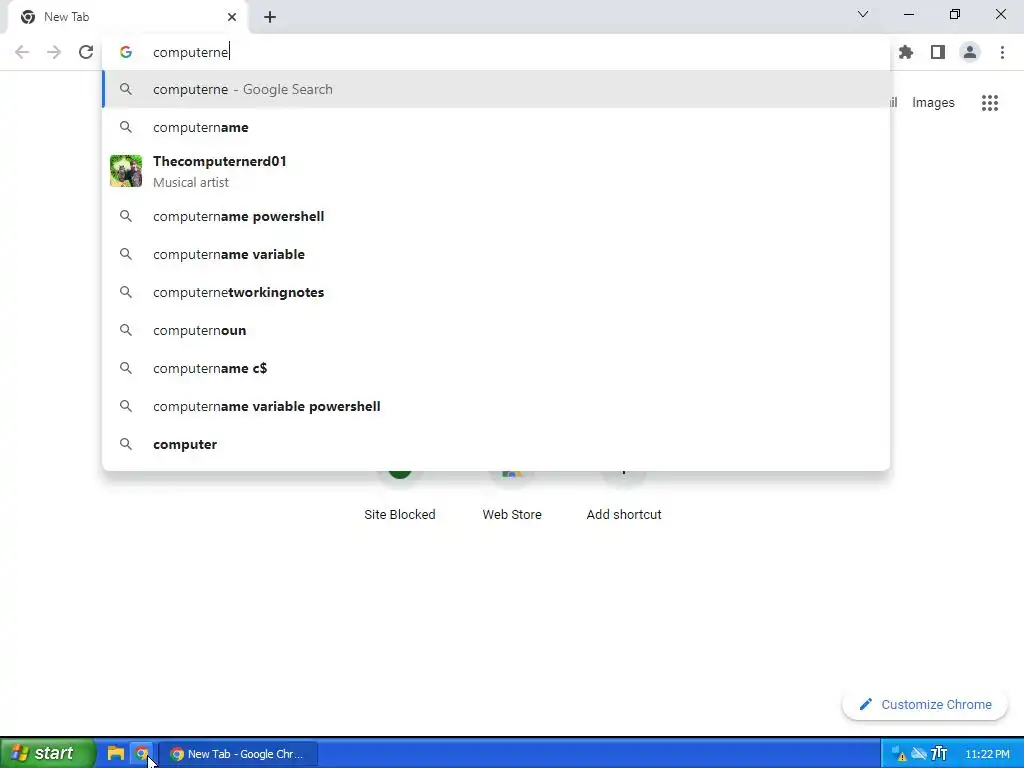Open the Google apps grid
The width and height of the screenshot is (1024, 768).
[x=990, y=103]
